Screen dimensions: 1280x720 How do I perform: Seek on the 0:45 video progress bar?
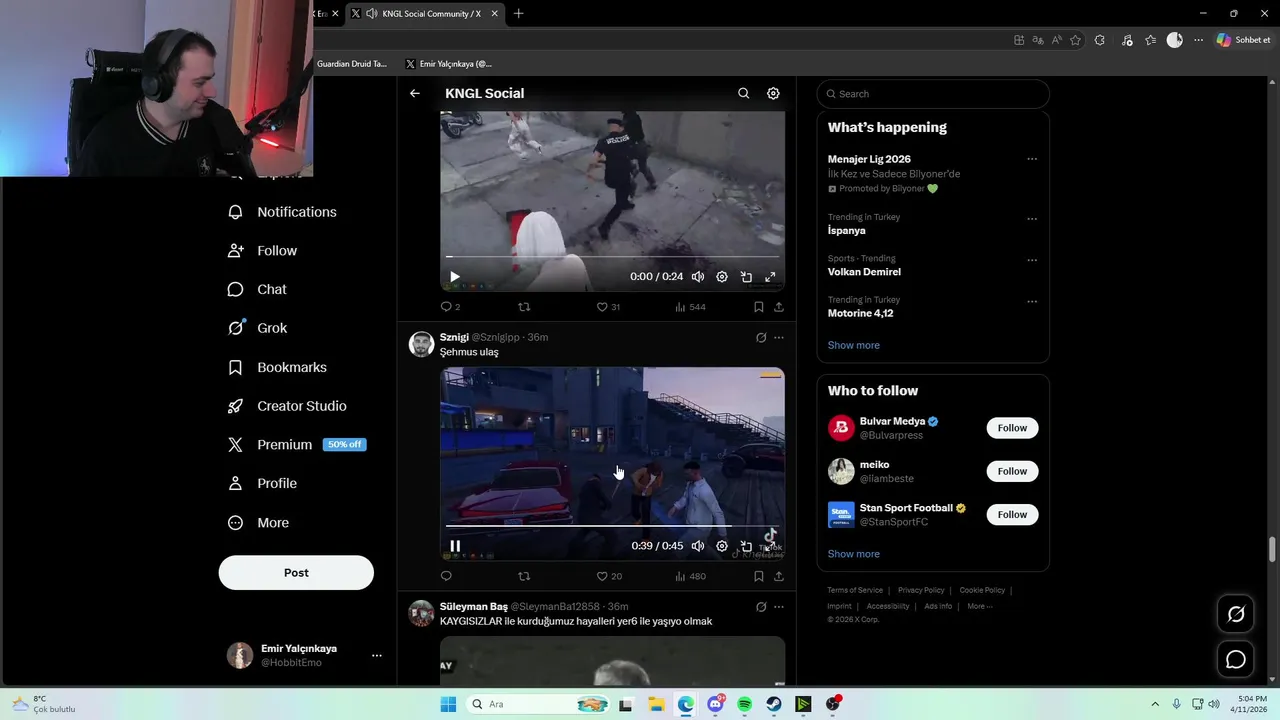tap(612, 525)
